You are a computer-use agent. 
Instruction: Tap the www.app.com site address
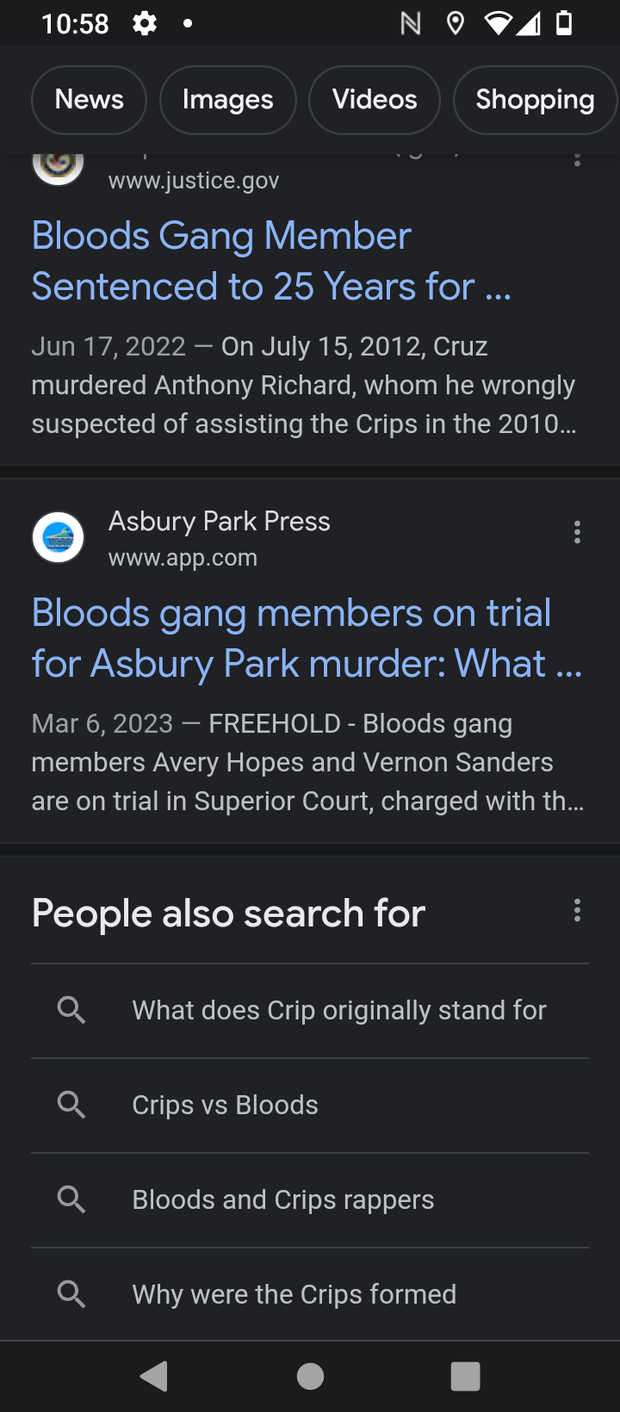(x=183, y=558)
